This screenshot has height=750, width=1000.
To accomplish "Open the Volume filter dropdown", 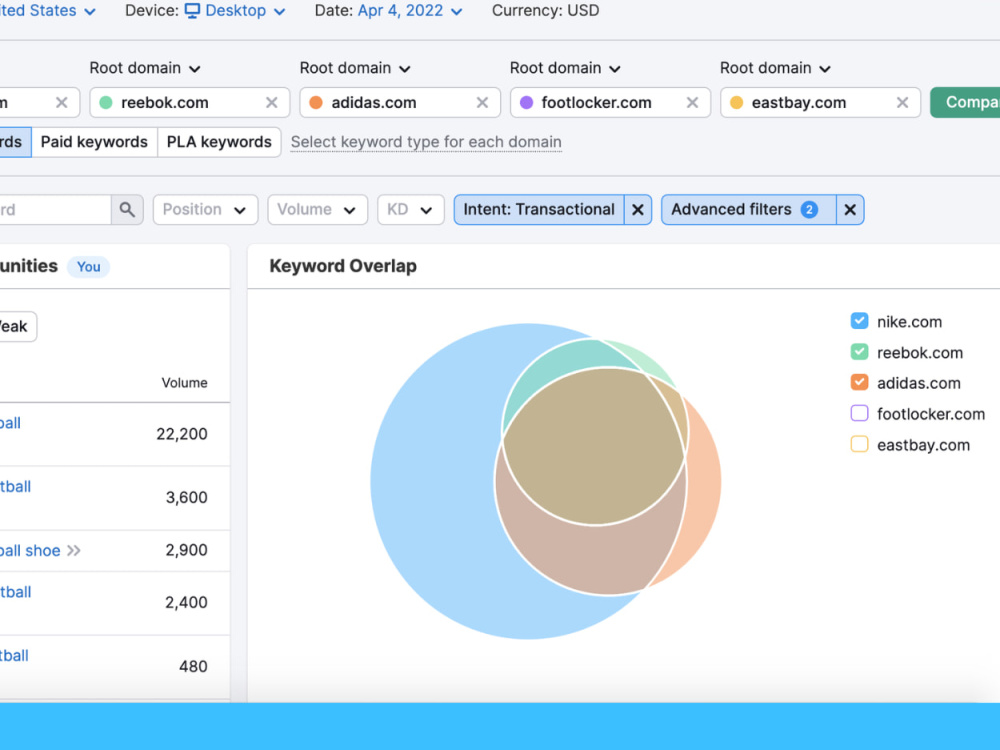I will pyautogui.click(x=318, y=210).
